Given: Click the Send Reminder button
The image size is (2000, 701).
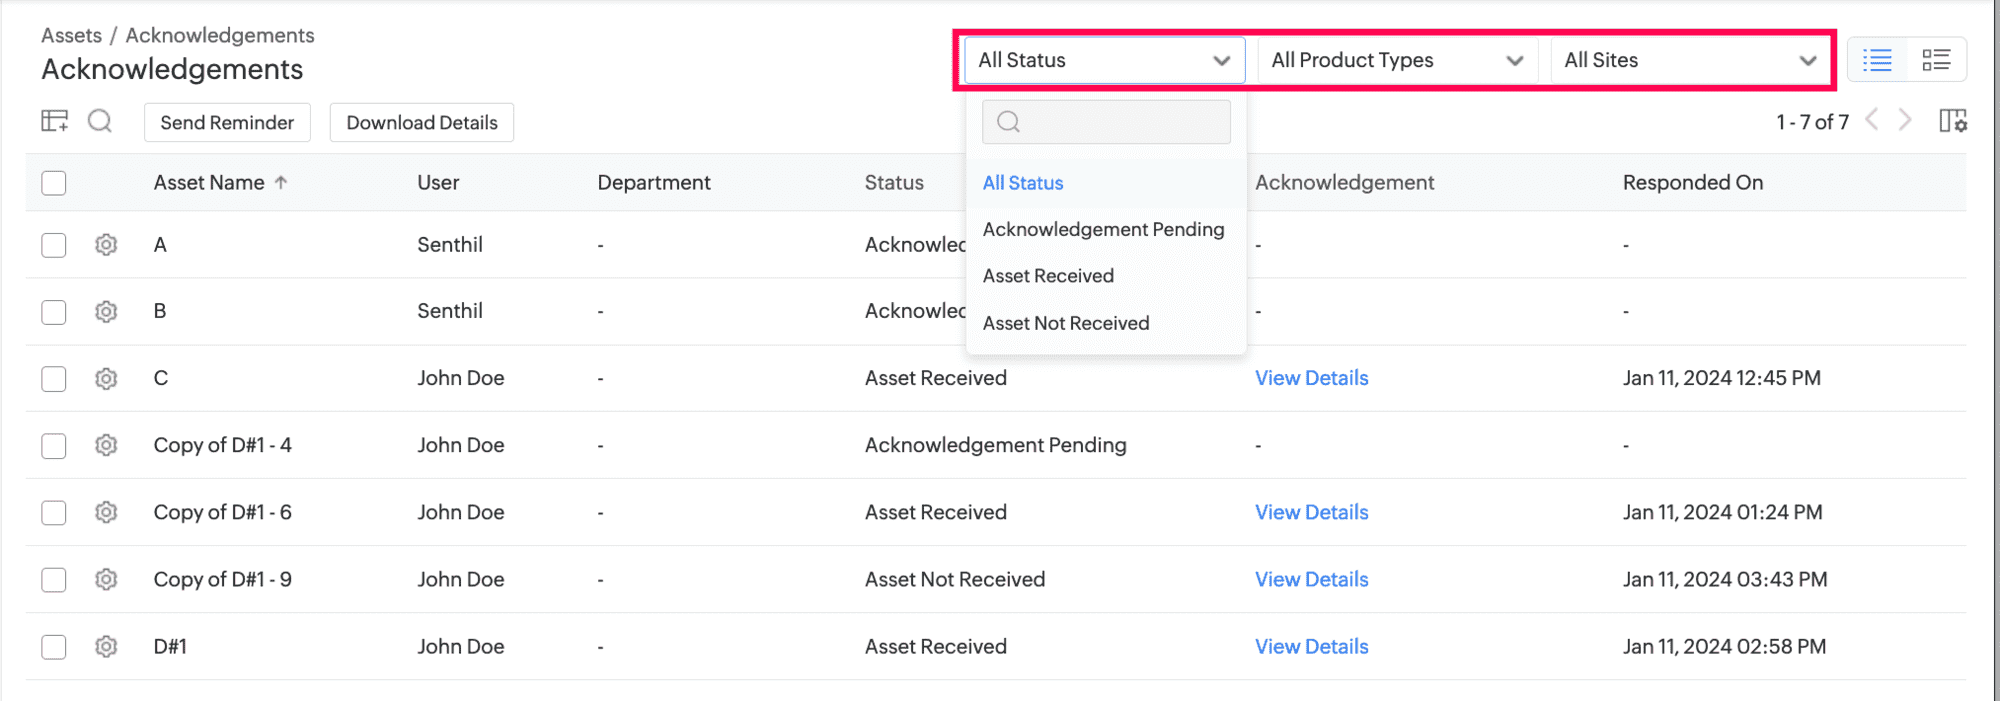Looking at the screenshot, I should point(227,122).
